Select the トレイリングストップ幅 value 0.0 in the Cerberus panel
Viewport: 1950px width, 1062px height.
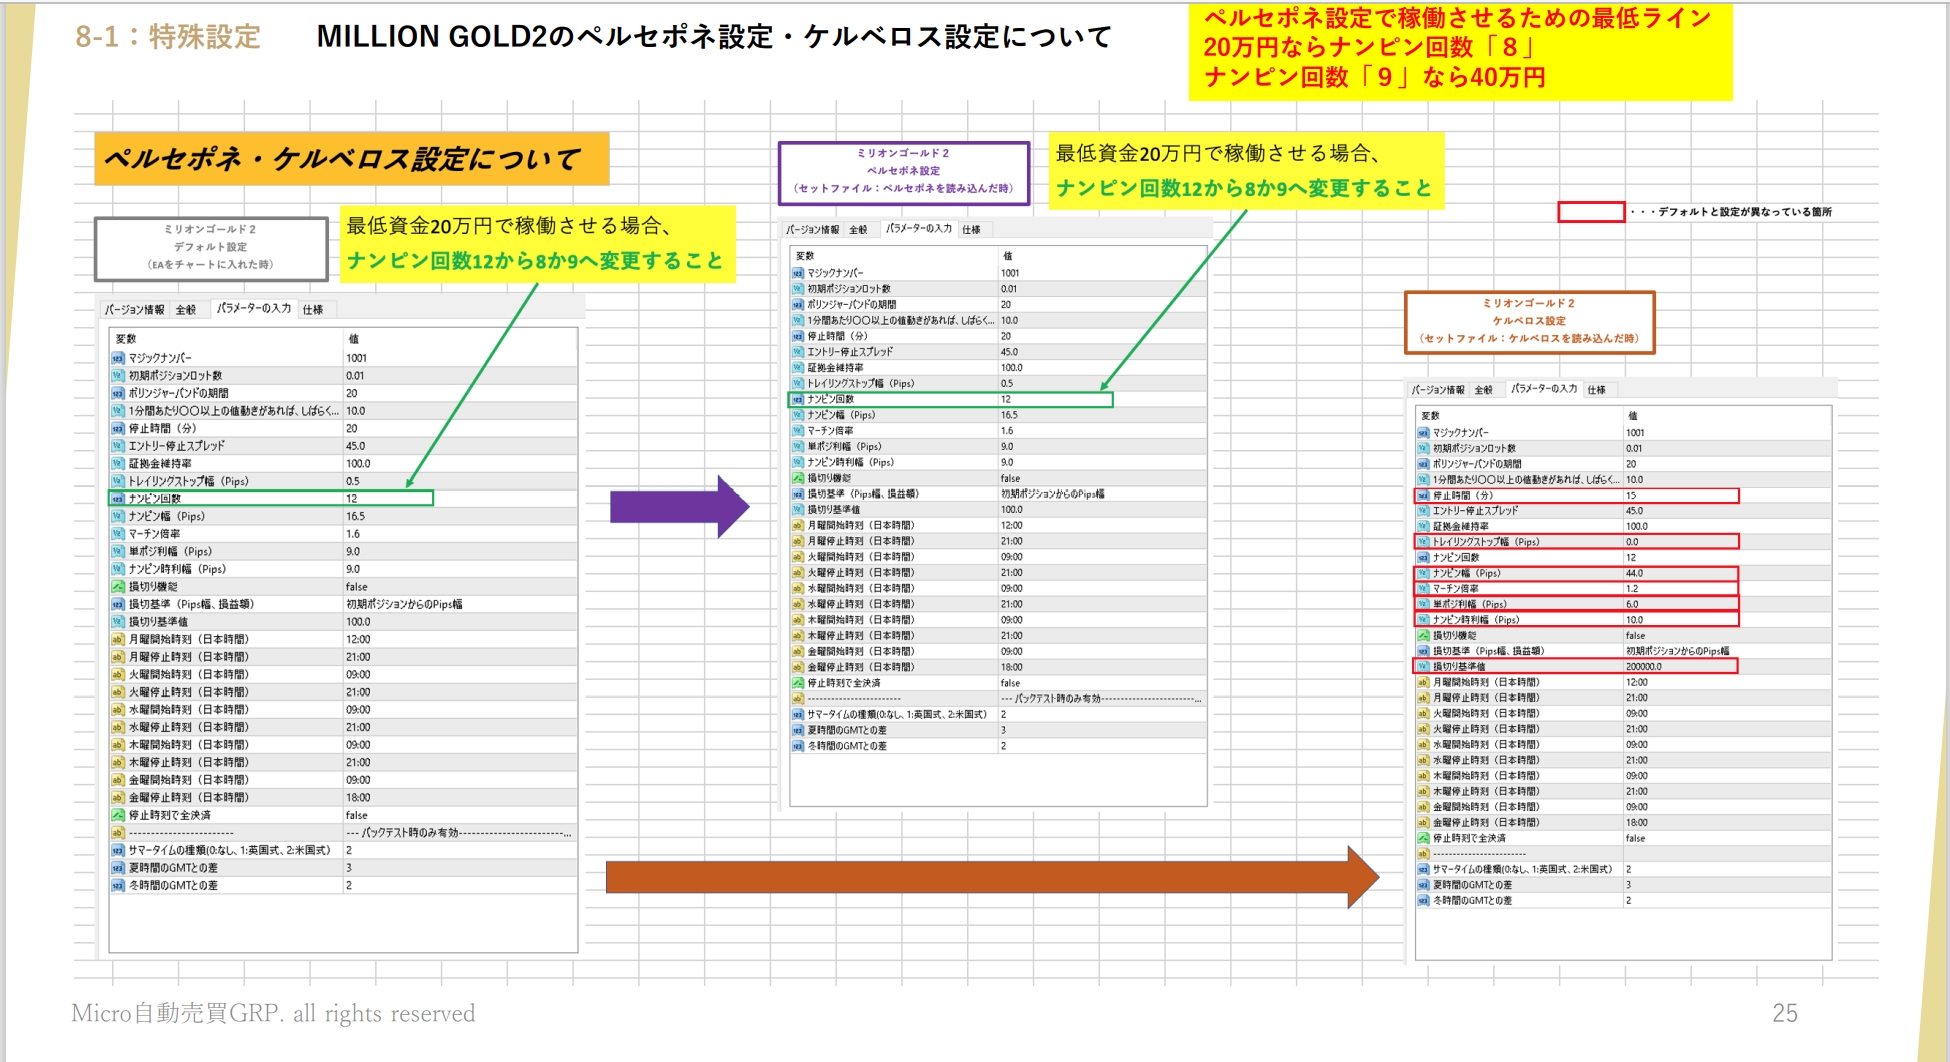click(1632, 542)
